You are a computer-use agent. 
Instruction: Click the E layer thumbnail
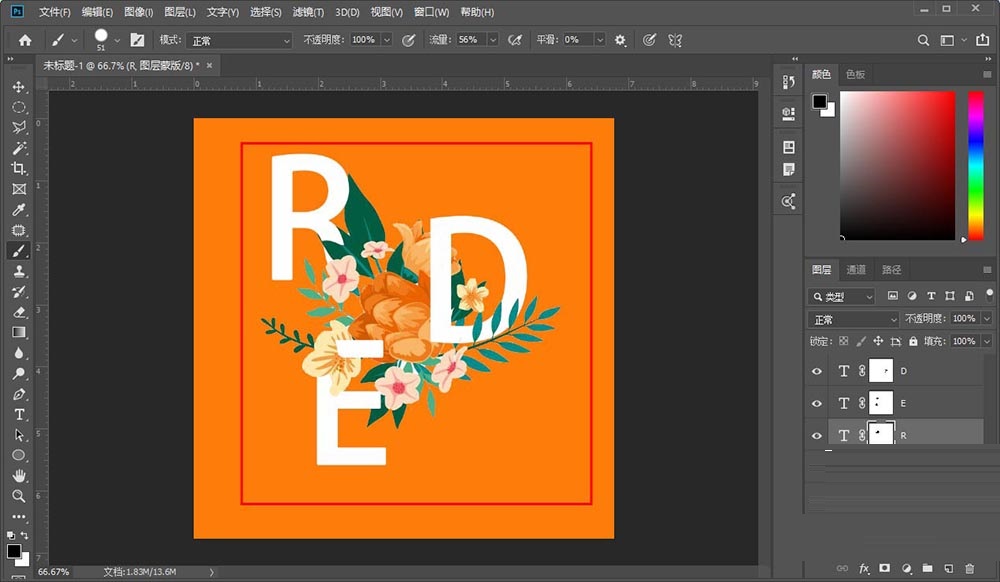point(879,402)
